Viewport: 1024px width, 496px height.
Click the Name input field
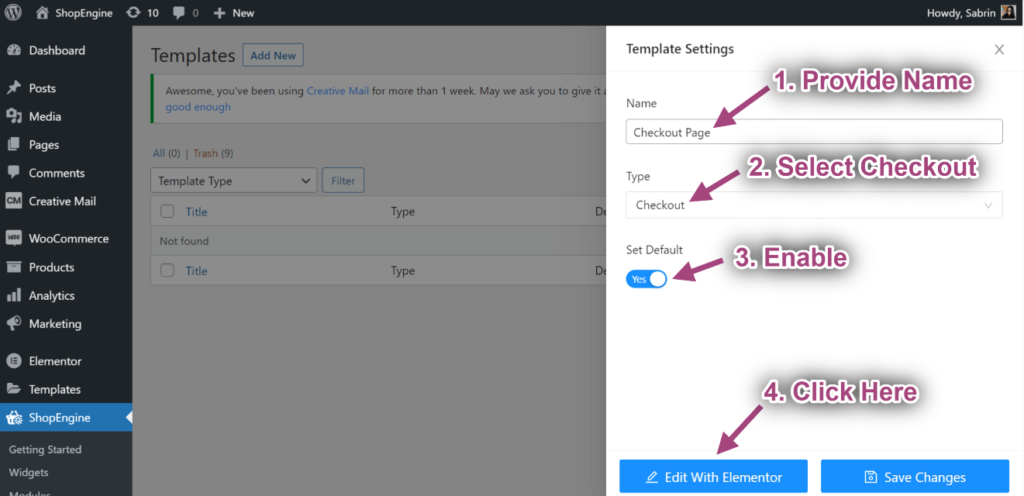click(814, 132)
